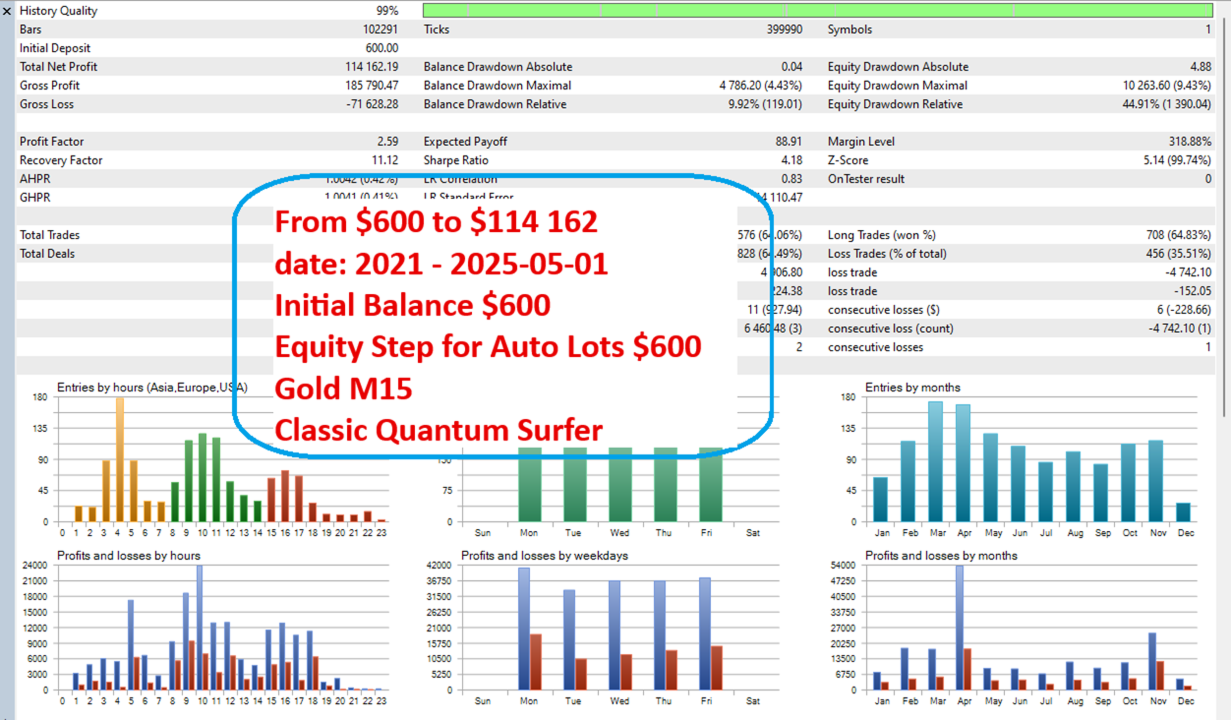Click the equity drawdown absolute value 4.88
This screenshot has width=1231, height=720.
[1200, 67]
